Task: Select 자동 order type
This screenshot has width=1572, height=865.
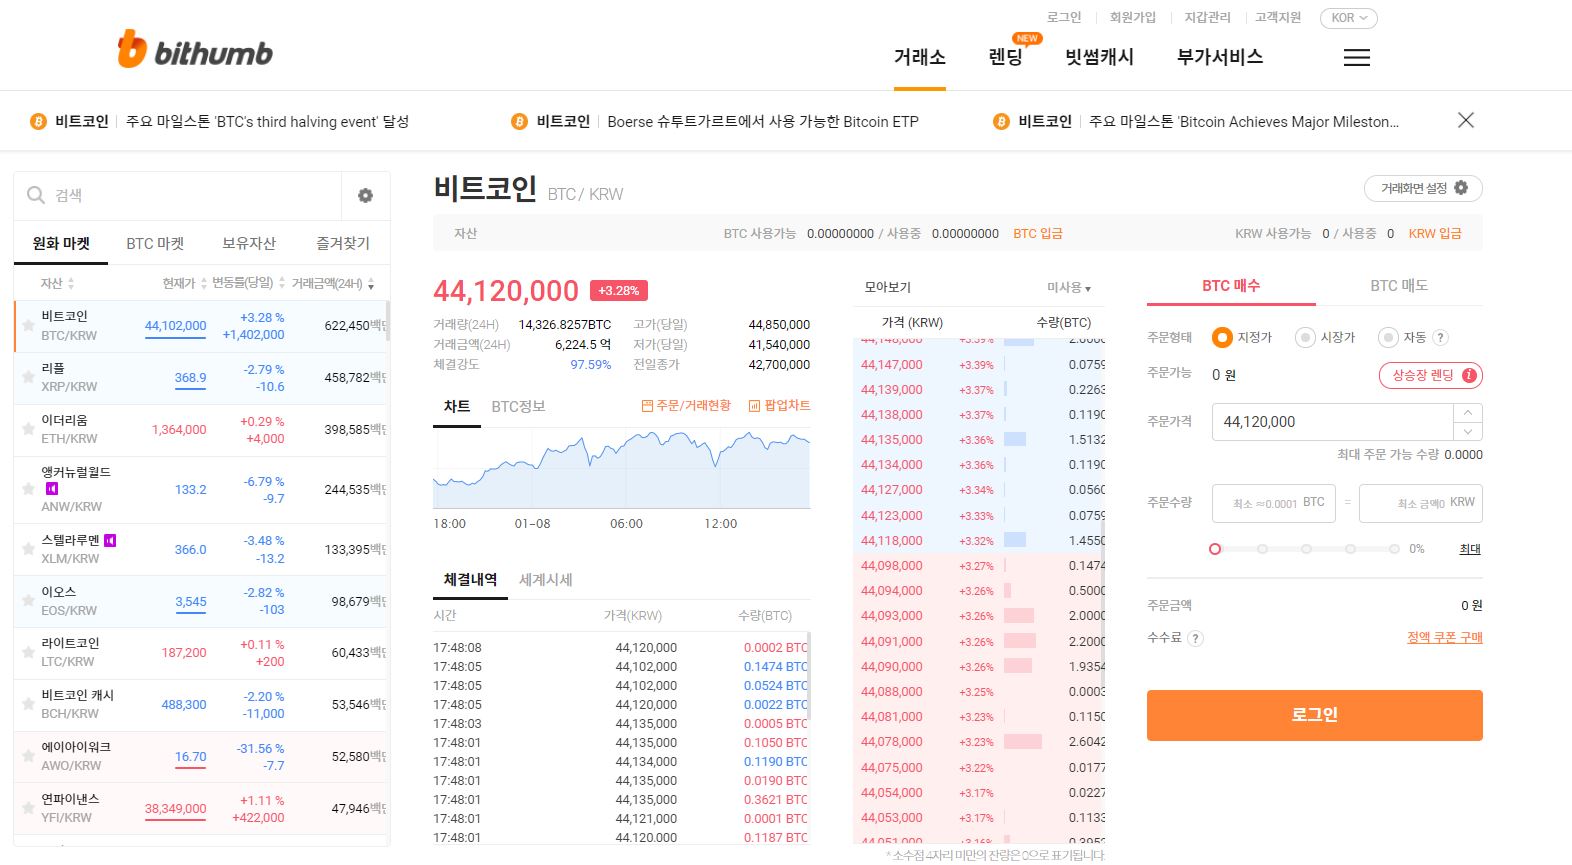Action: coord(1387,338)
